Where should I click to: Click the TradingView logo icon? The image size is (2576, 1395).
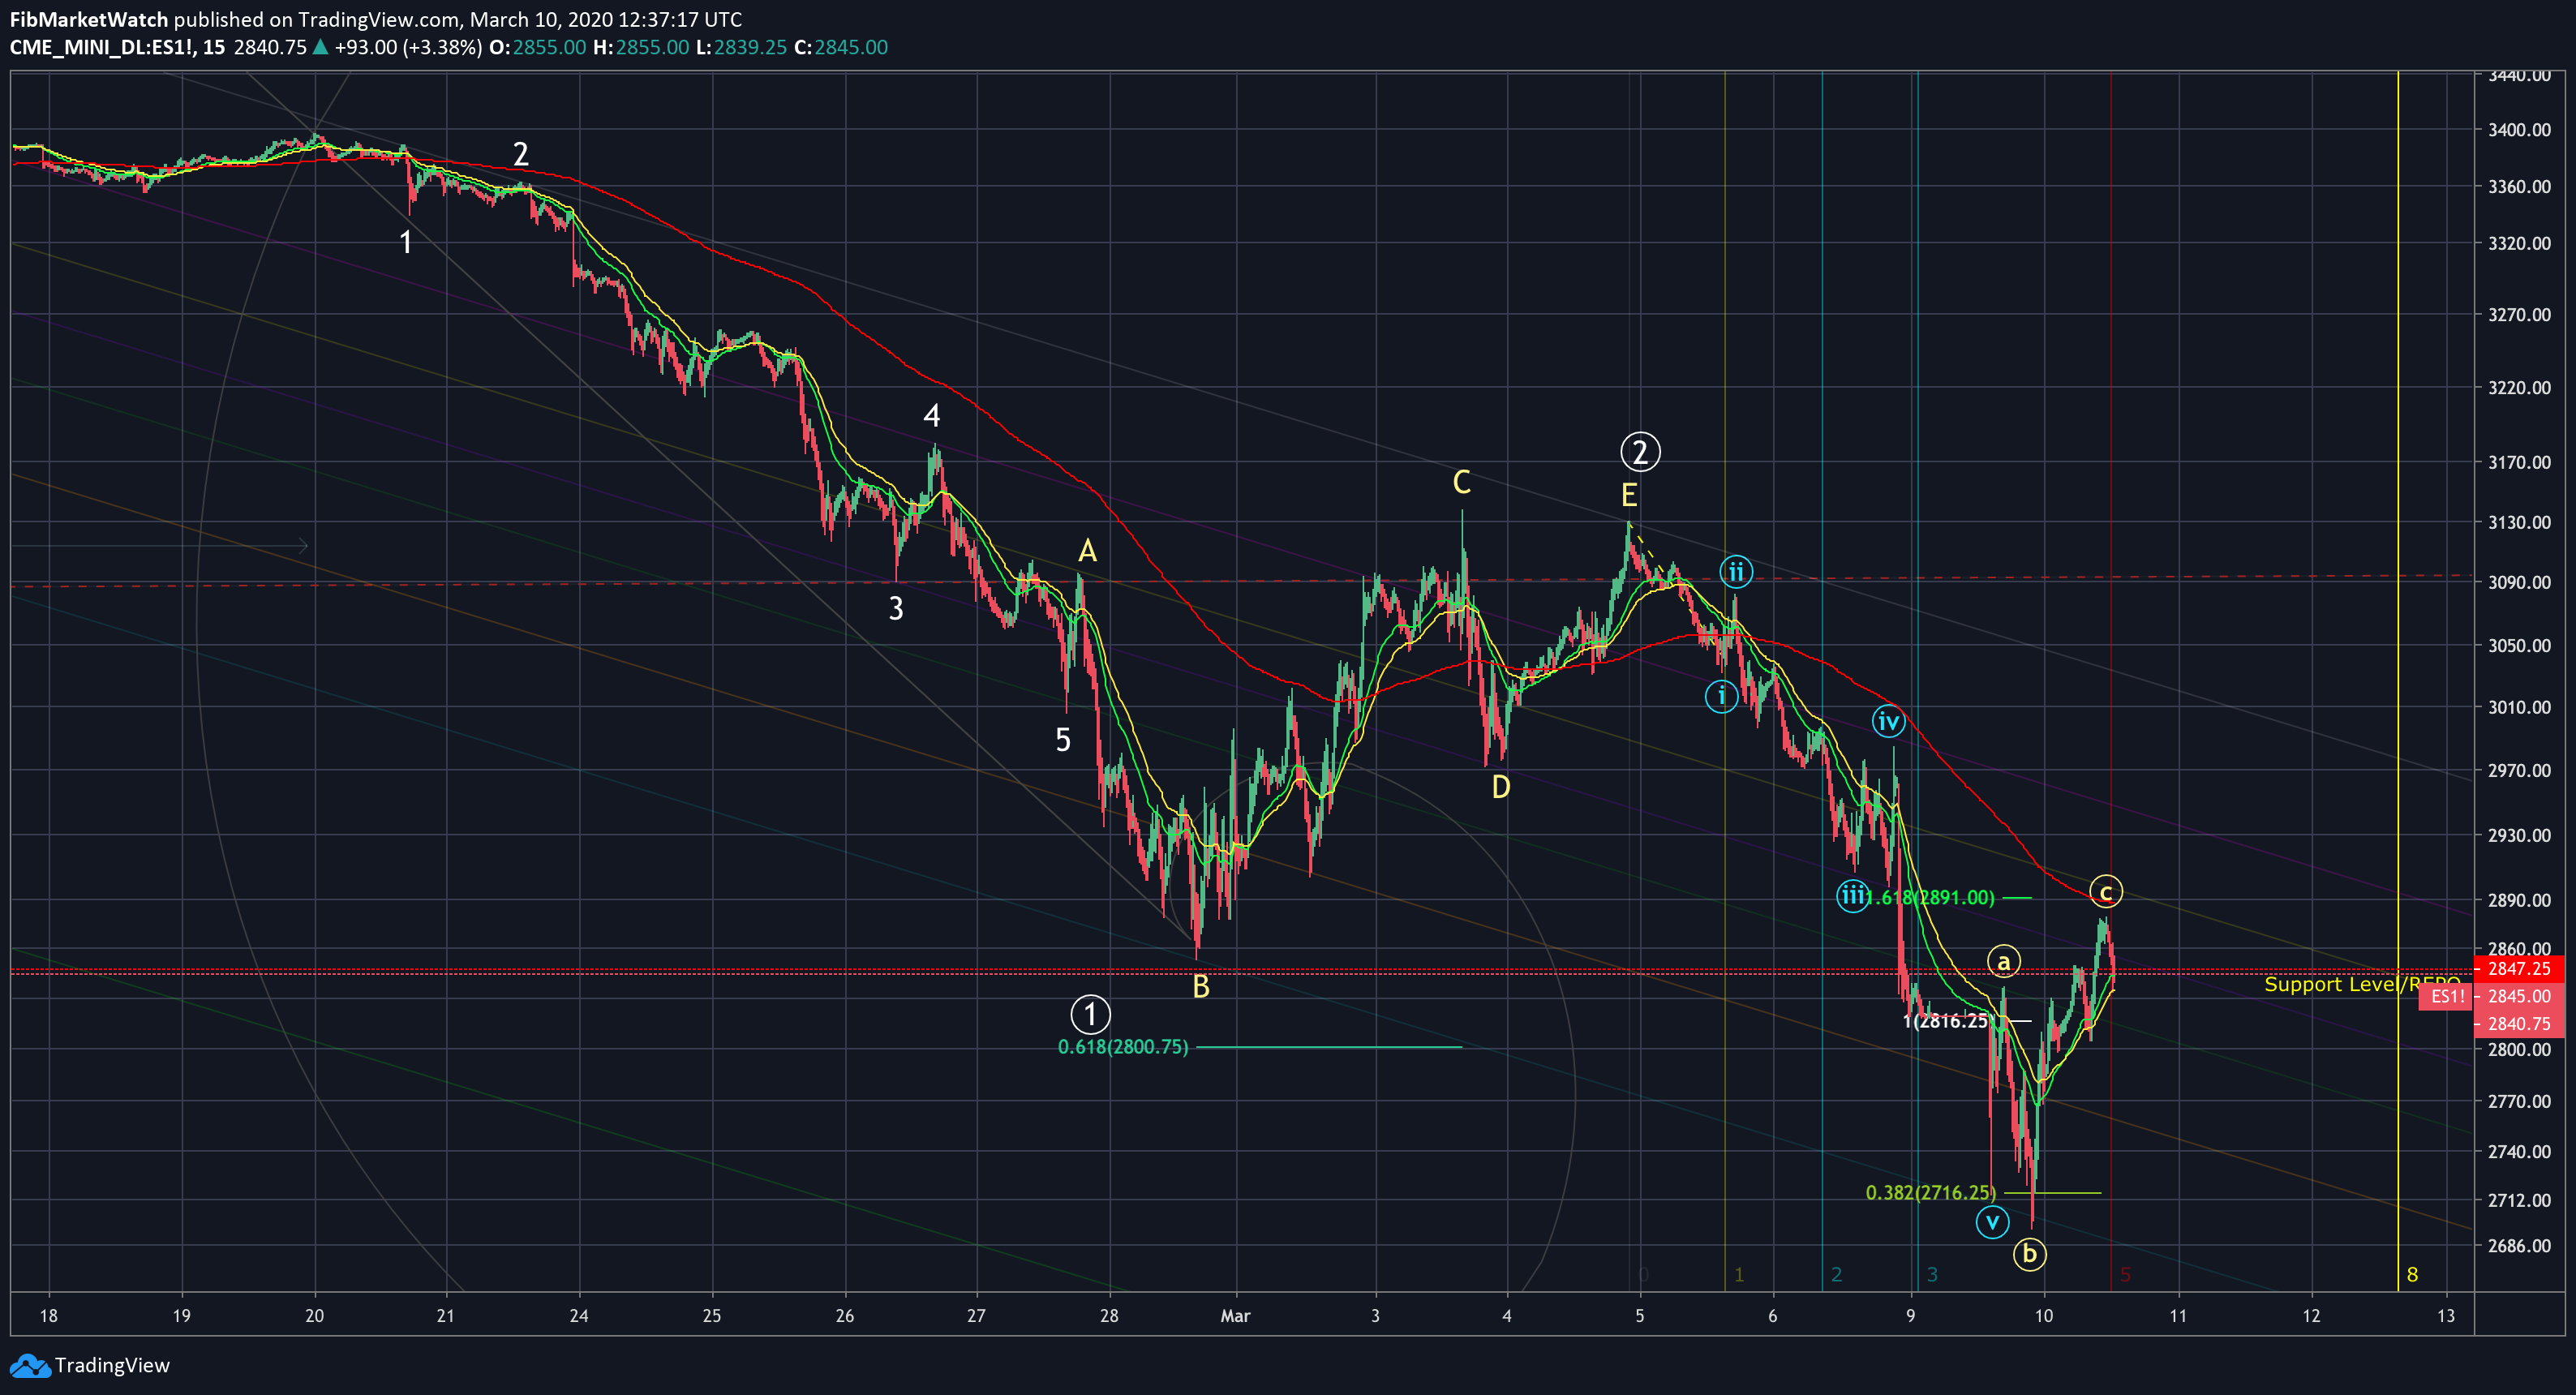click(29, 1365)
